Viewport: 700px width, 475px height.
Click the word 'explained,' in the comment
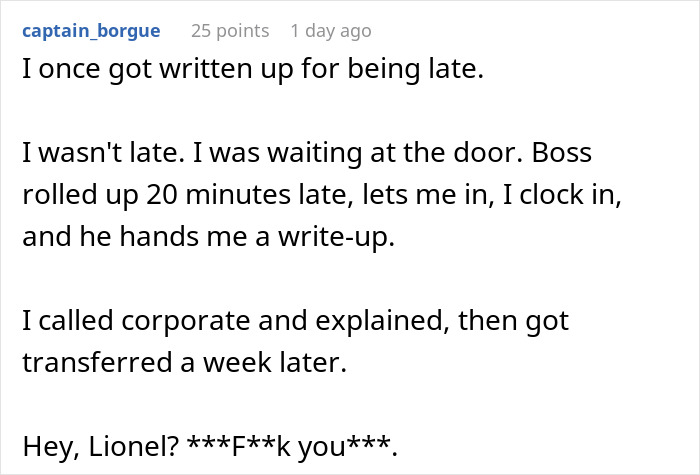tap(383, 321)
